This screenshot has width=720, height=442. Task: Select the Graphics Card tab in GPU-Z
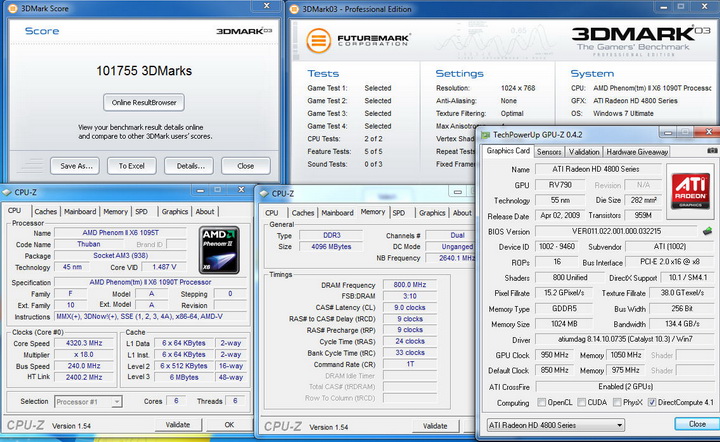[x=508, y=151]
